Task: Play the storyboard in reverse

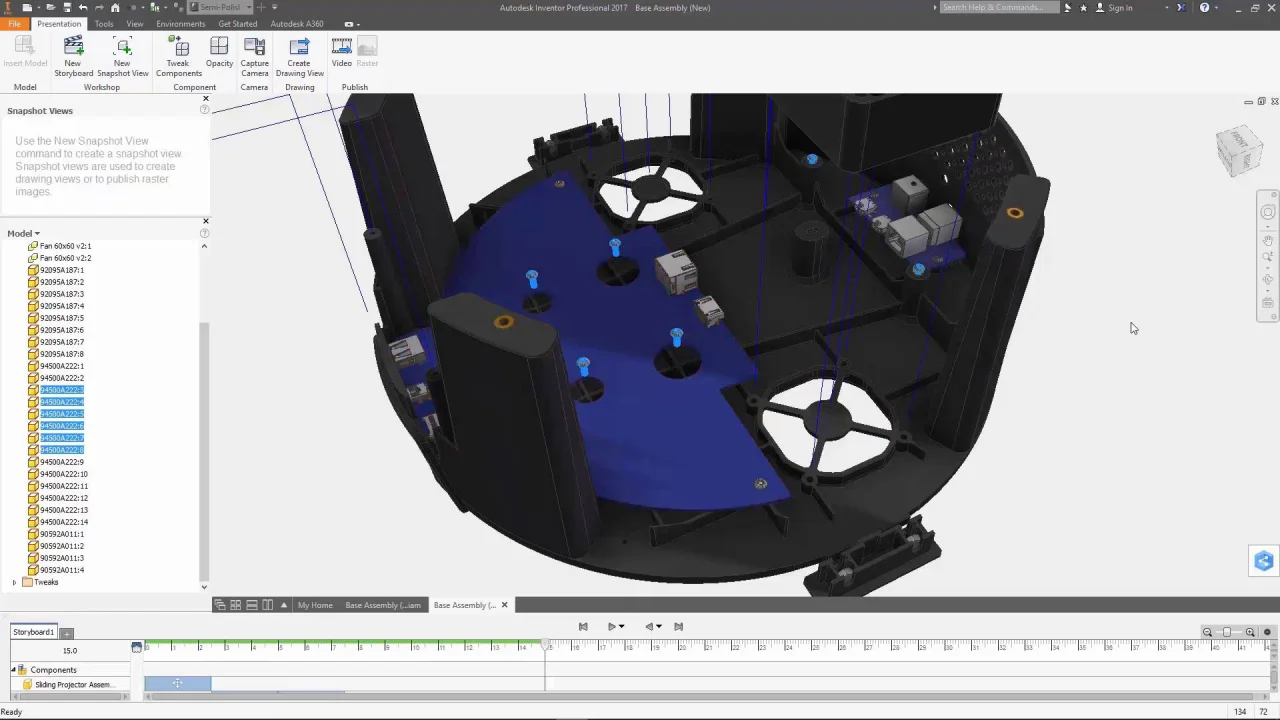Action: click(x=649, y=627)
